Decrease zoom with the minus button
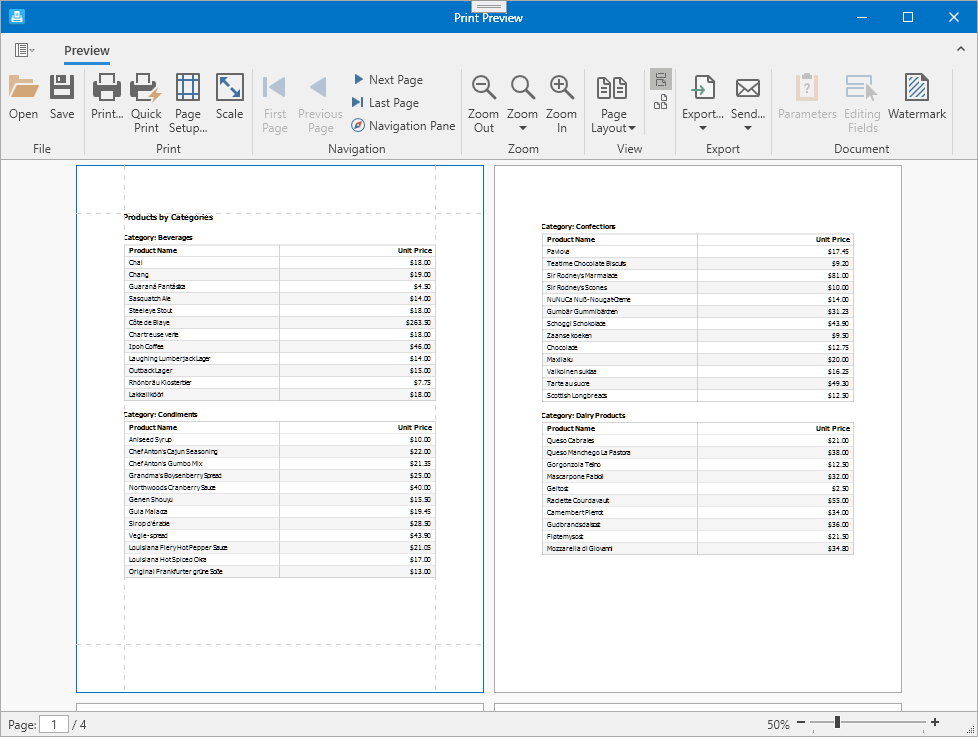 [801, 722]
